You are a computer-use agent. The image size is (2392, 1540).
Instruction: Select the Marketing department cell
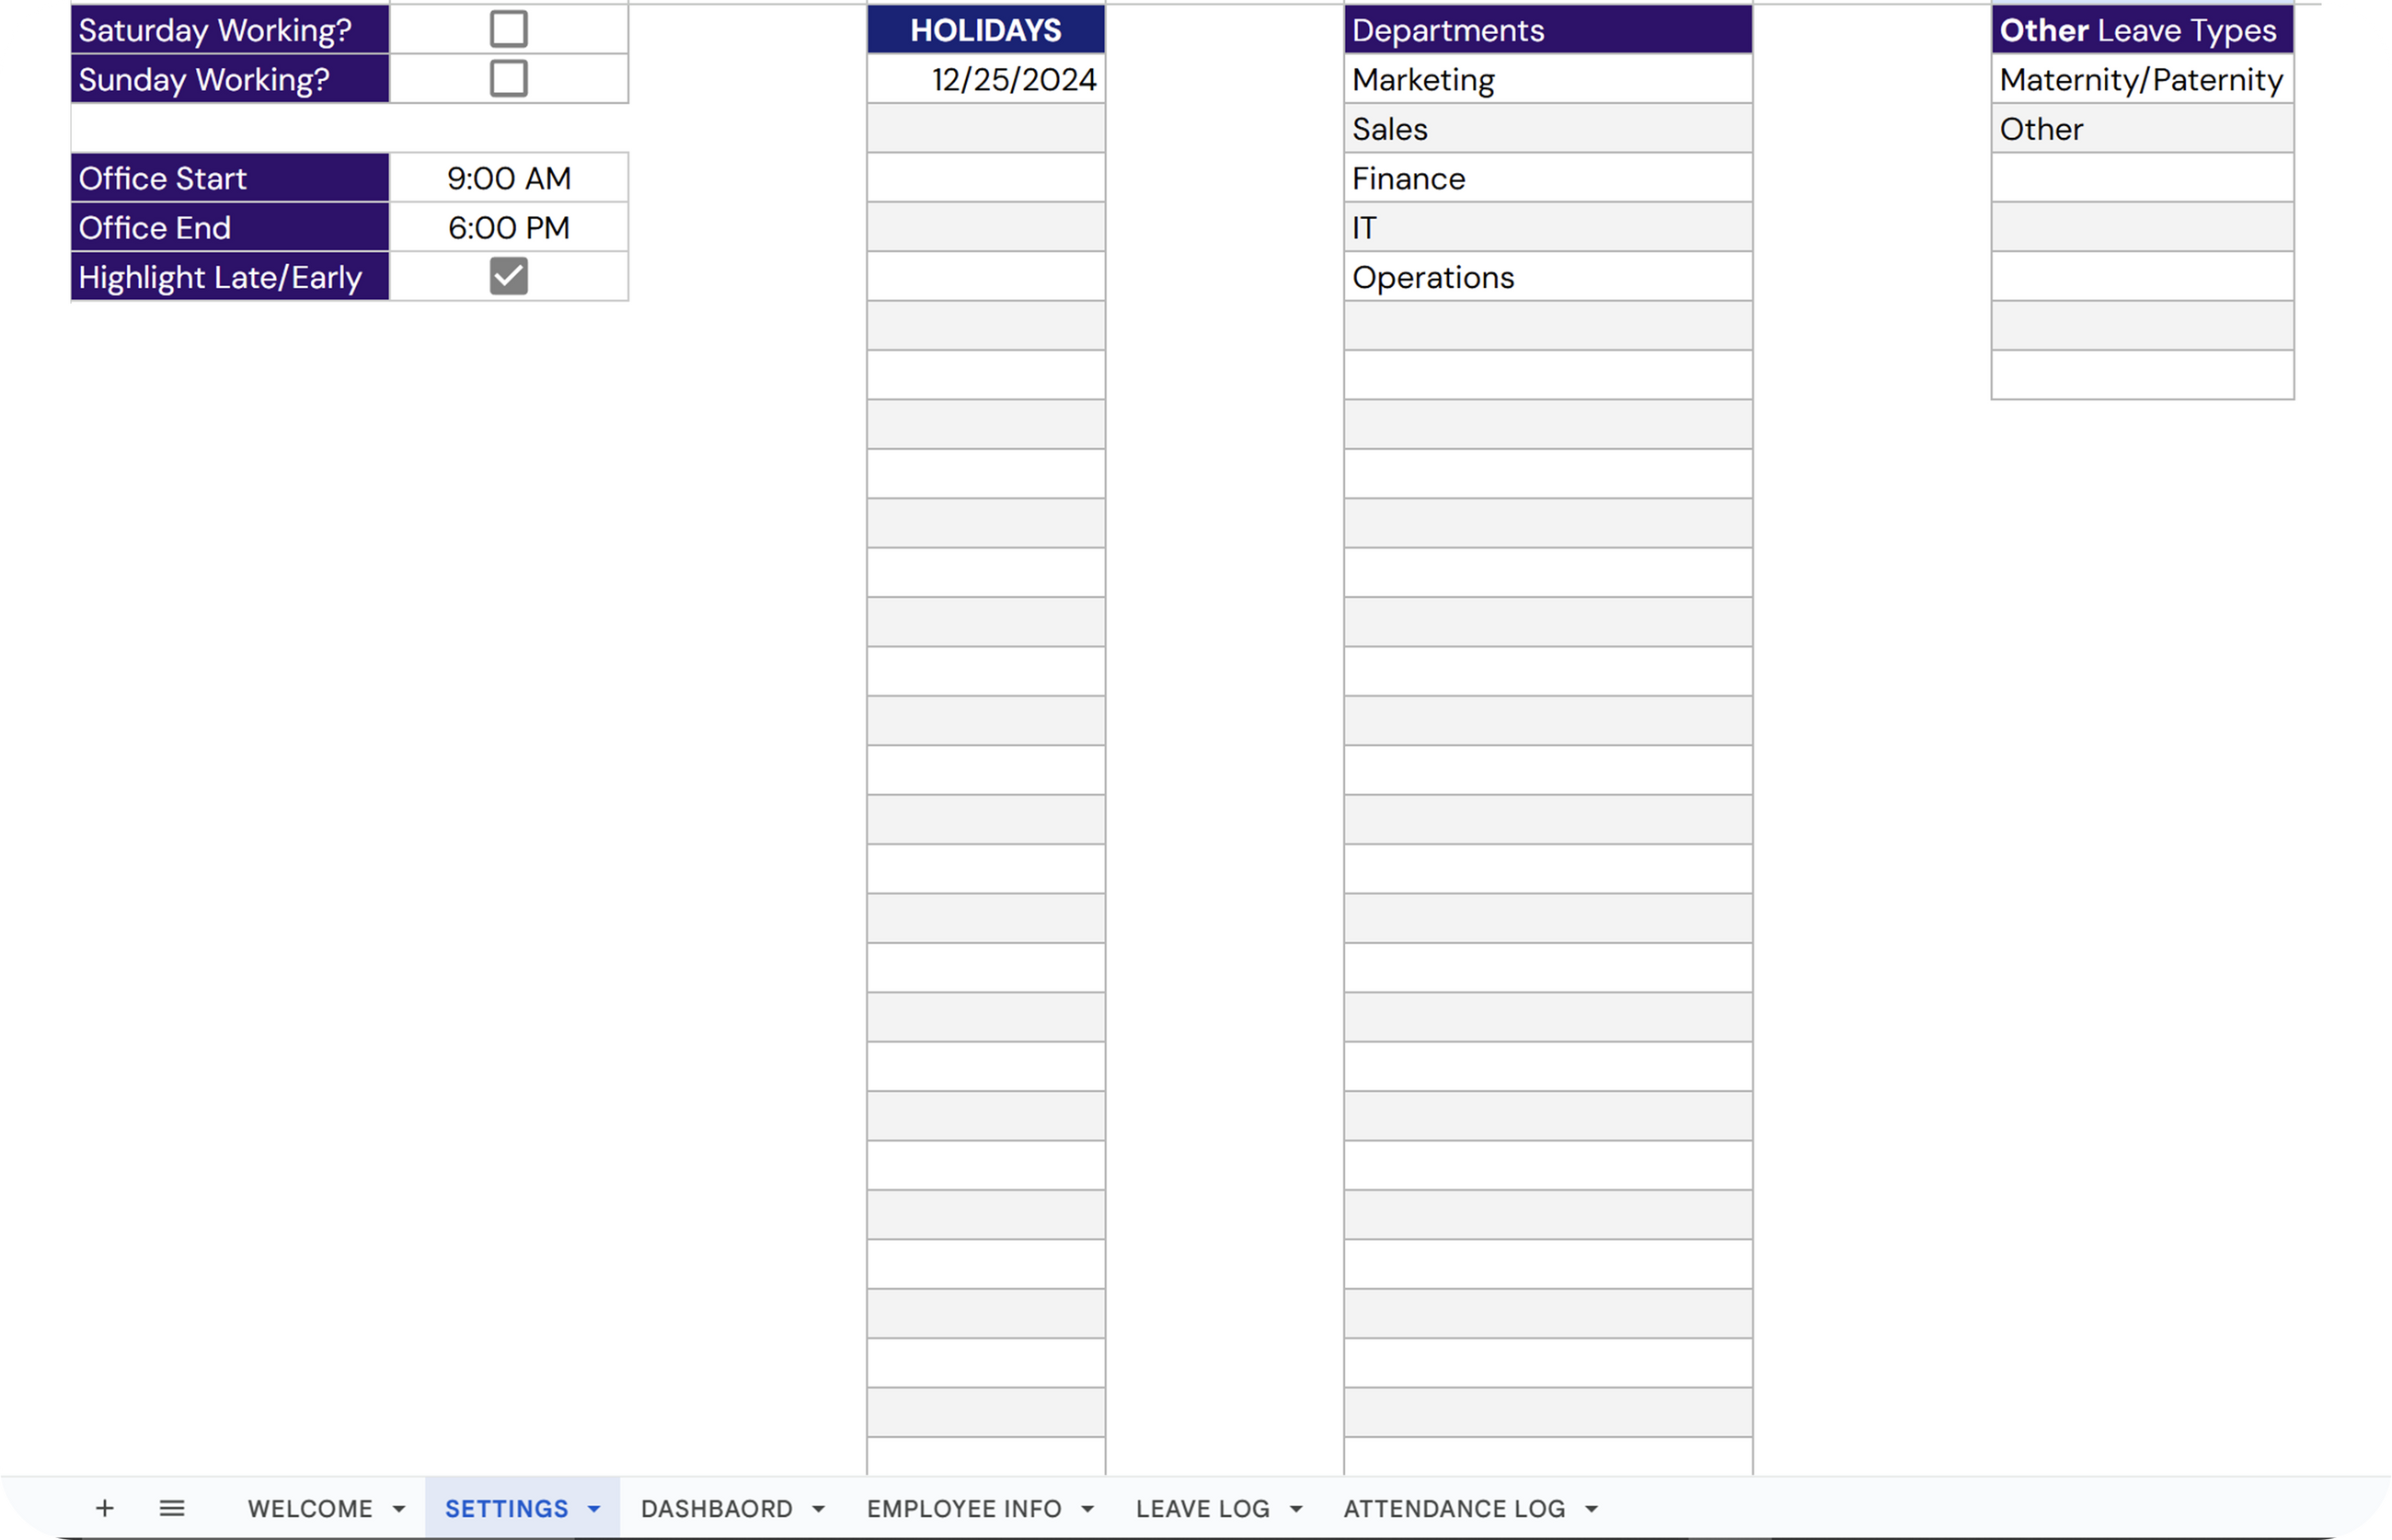1547,79
